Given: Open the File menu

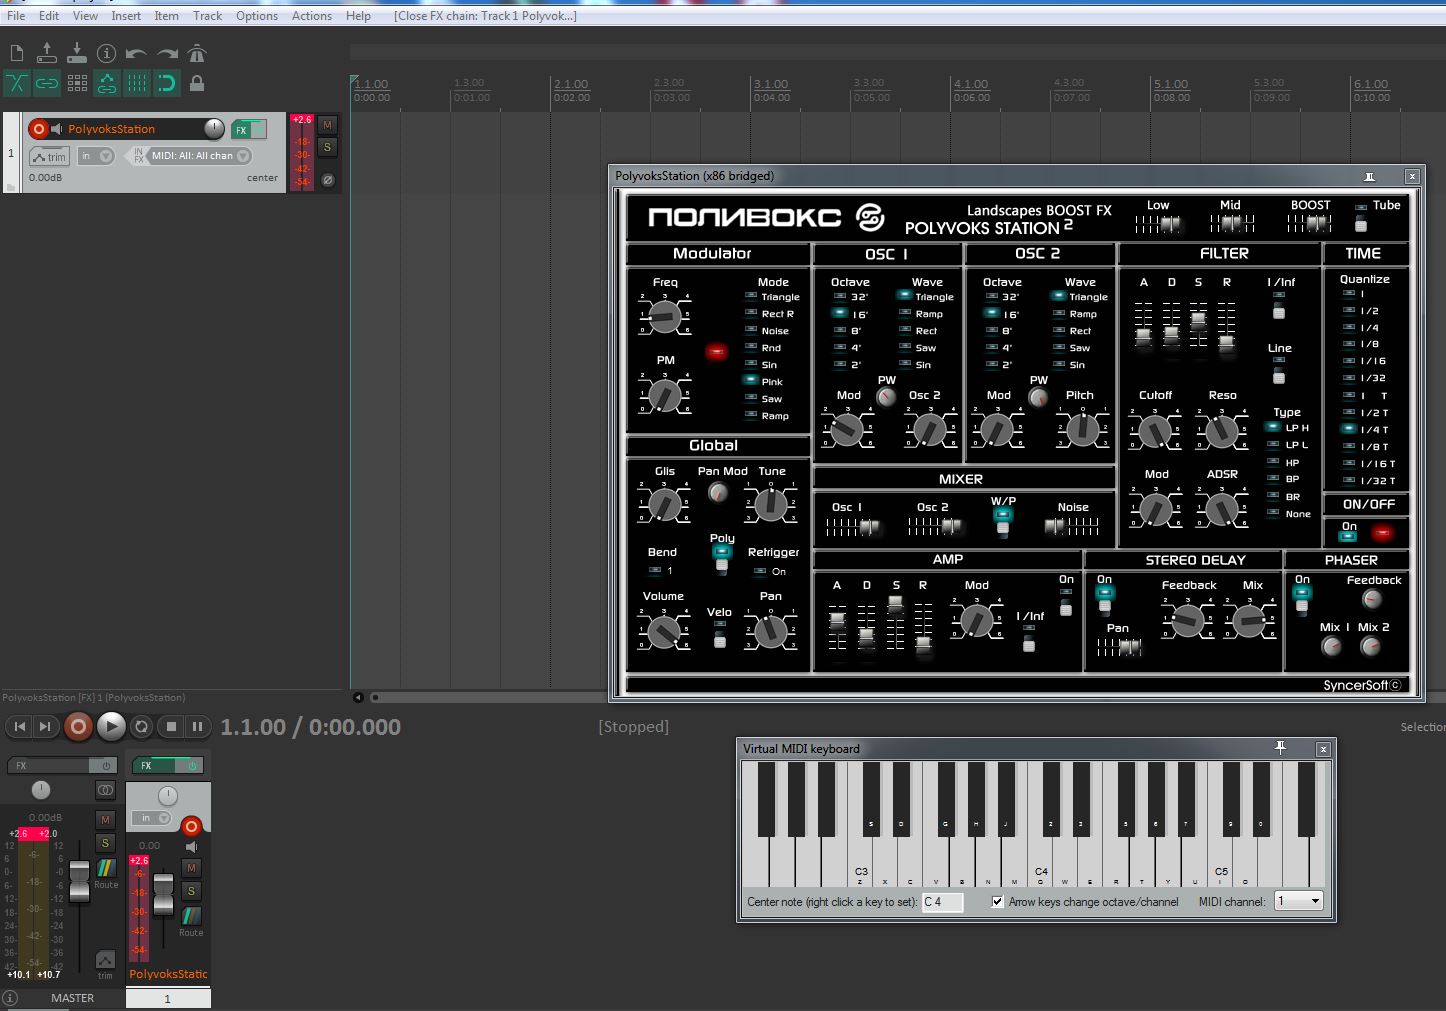Looking at the screenshot, I should point(16,16).
